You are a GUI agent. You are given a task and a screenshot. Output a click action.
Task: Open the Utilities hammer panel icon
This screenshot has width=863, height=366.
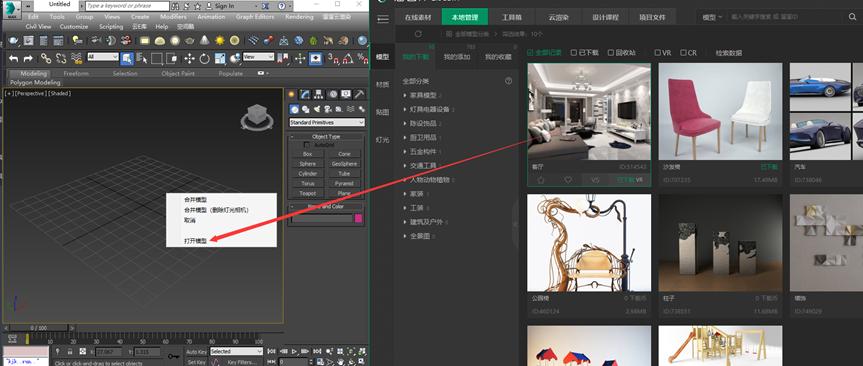[359, 95]
